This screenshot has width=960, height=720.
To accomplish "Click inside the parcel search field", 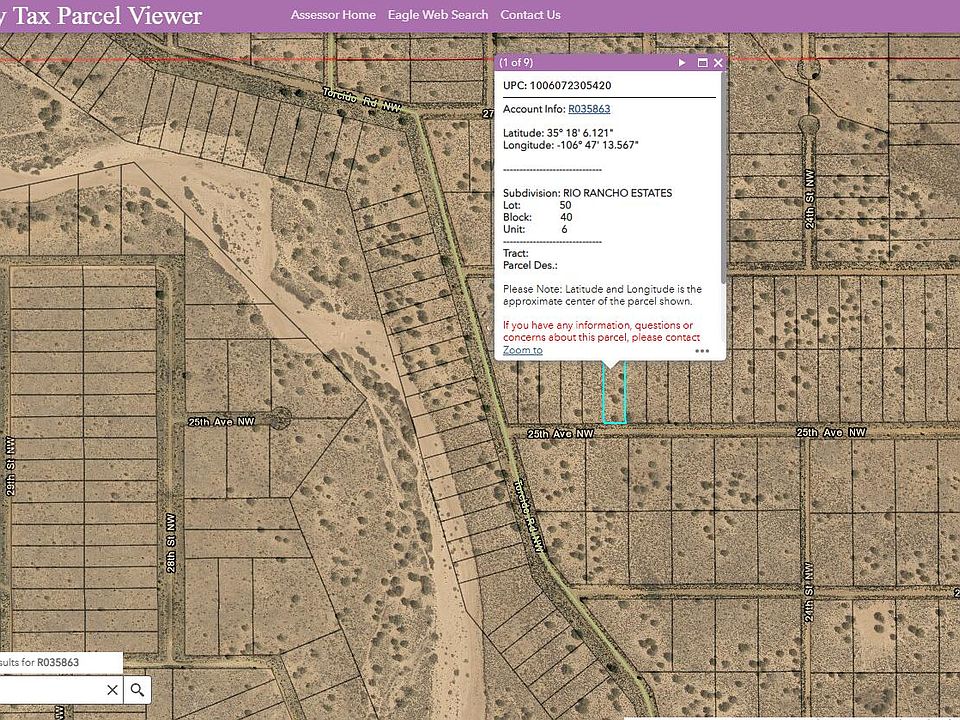I will [52, 690].
